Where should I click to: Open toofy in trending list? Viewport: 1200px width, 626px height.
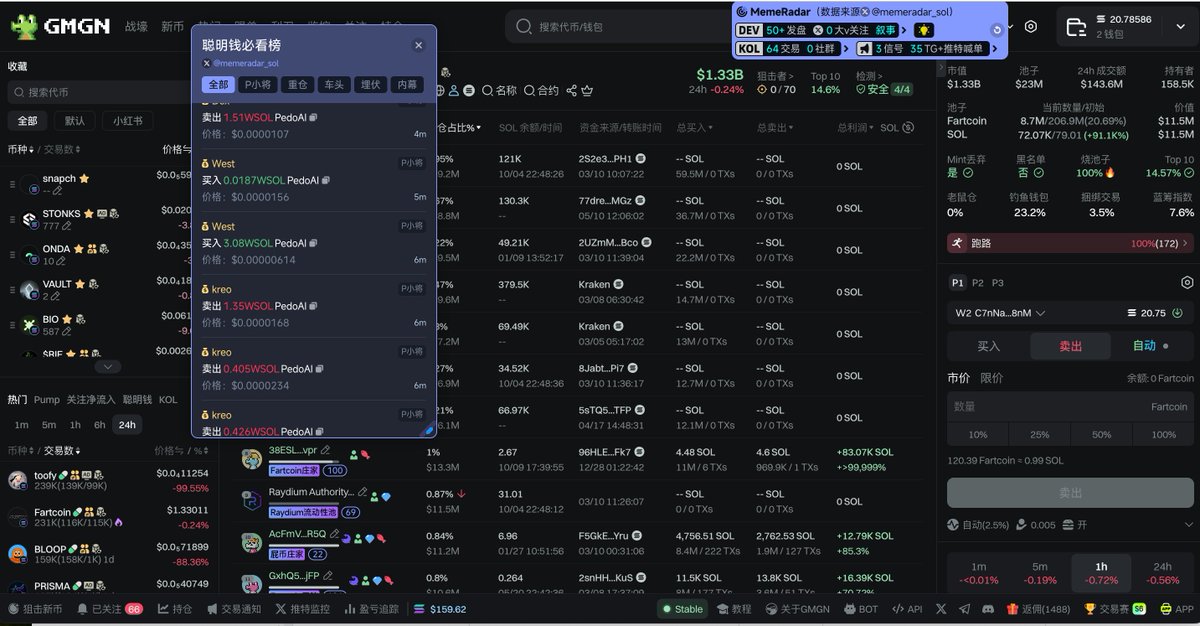tap(108, 481)
